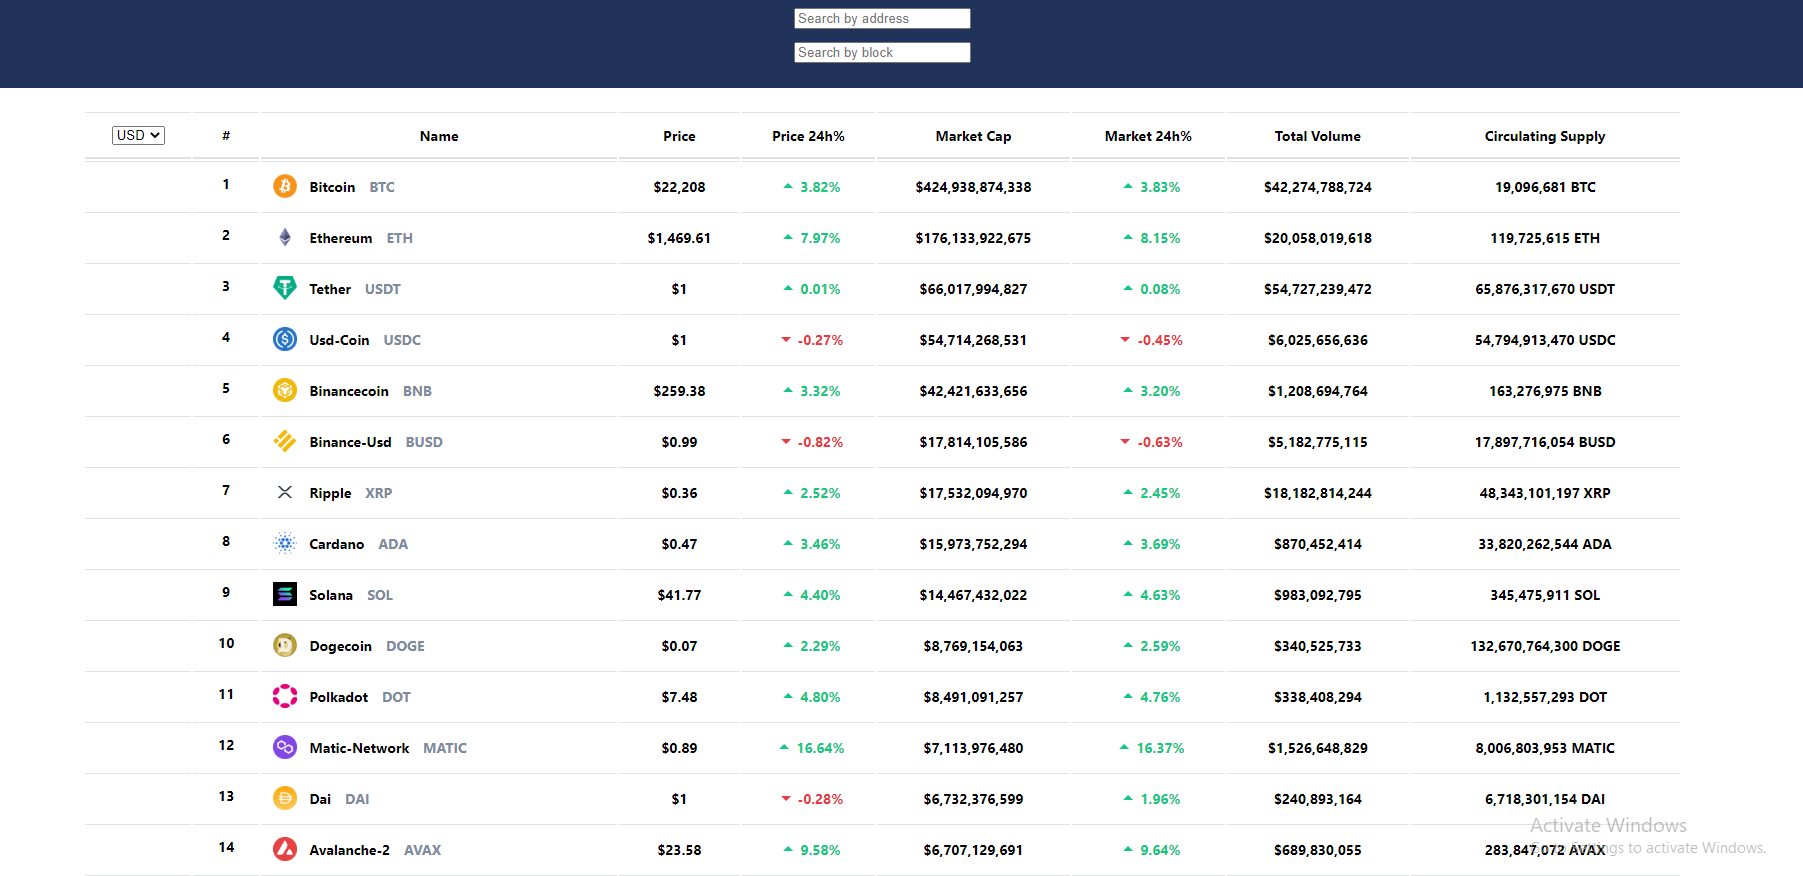
Task: Click the Price column header
Action: pos(679,136)
